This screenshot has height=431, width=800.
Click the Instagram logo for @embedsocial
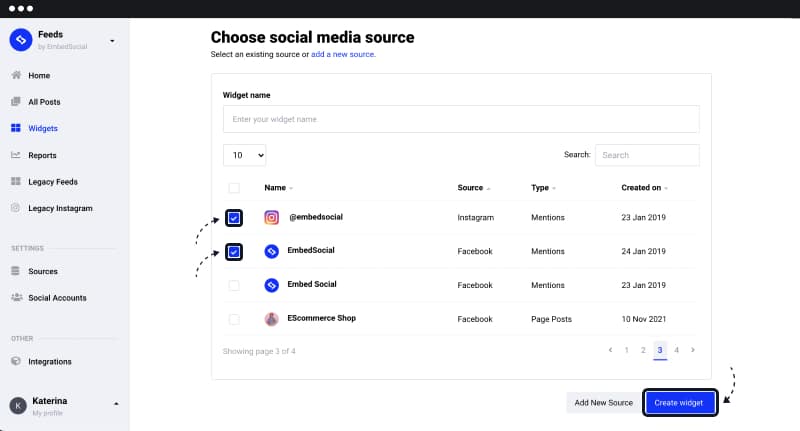271,217
